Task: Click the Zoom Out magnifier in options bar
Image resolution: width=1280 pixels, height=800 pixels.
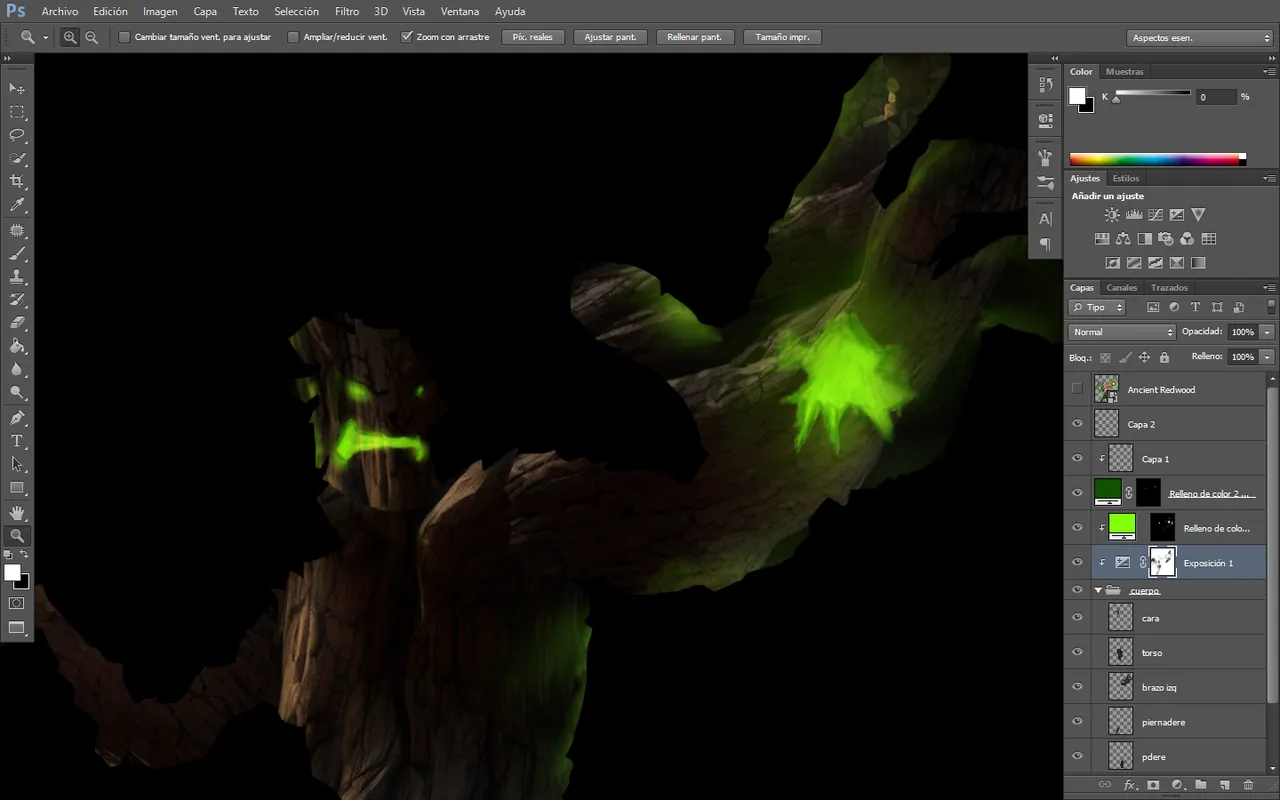Action: (x=91, y=37)
